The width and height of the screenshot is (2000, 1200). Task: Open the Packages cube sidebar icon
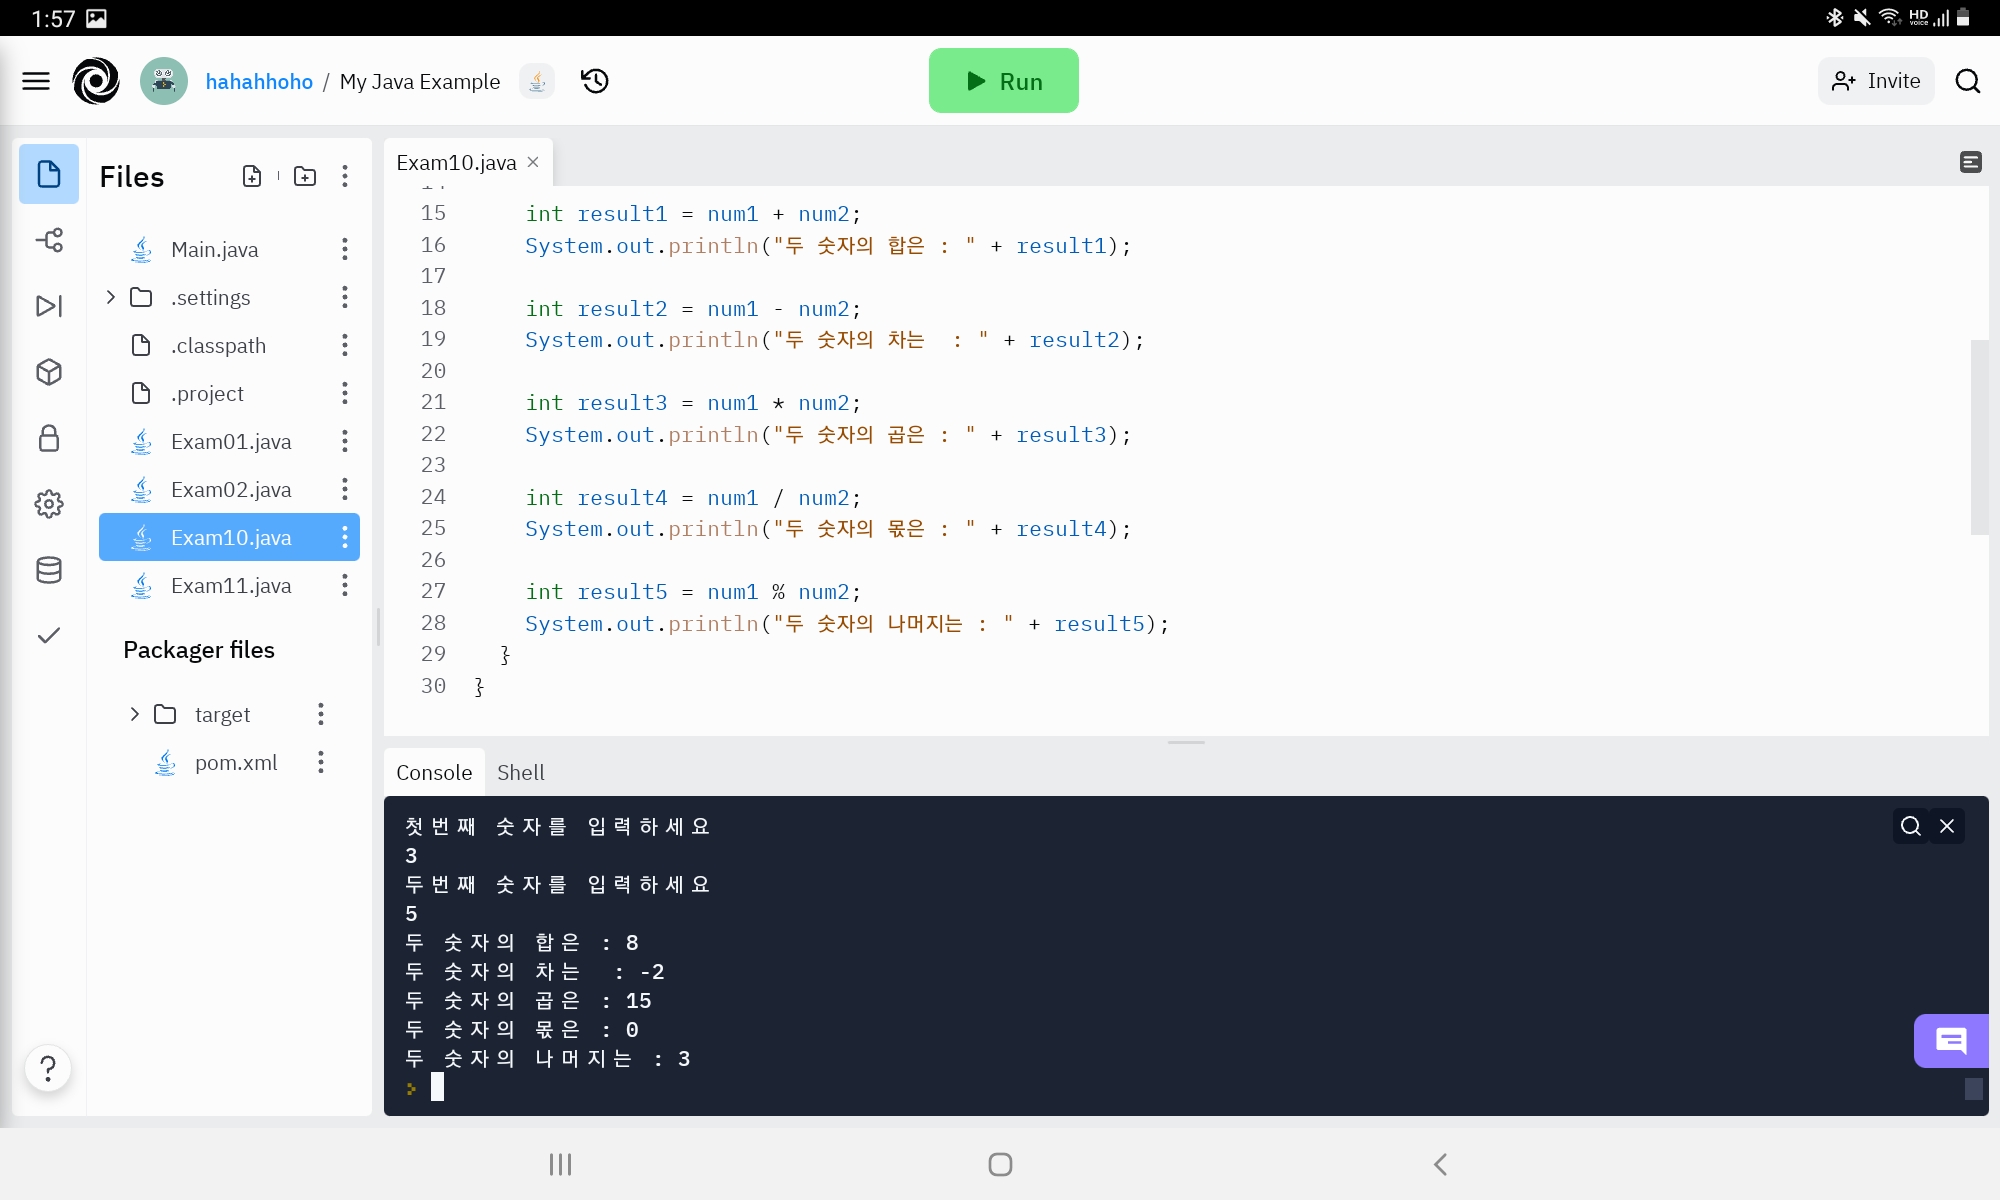[x=49, y=372]
